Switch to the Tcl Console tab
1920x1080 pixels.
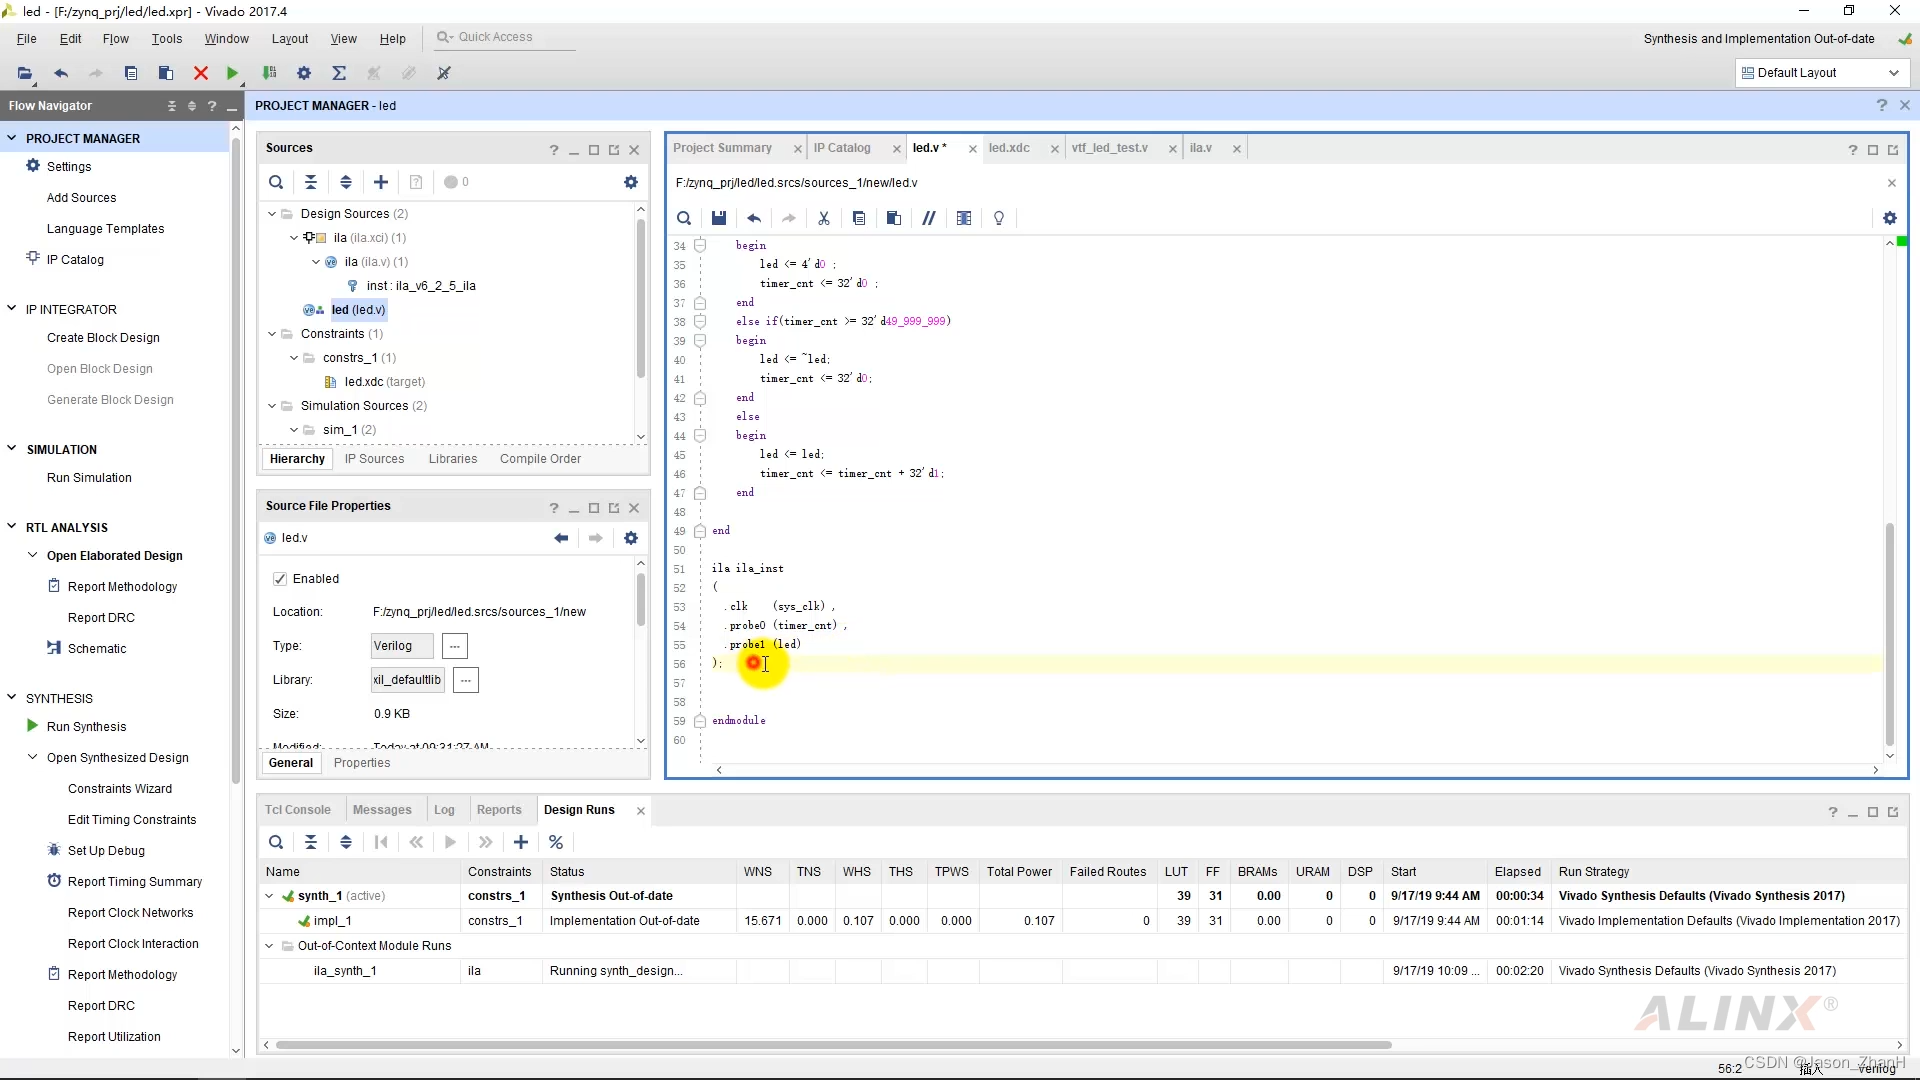click(298, 809)
